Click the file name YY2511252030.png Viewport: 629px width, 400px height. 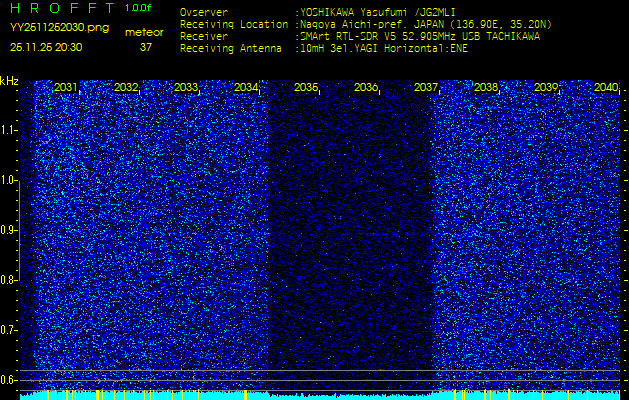pos(59,28)
